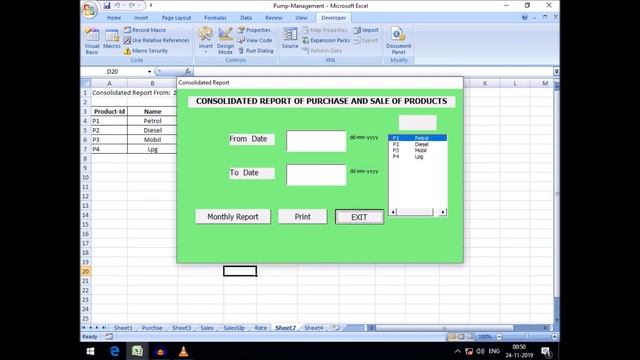The image size is (640, 360).
Task: Open the Formulas tab
Action: pos(215,18)
